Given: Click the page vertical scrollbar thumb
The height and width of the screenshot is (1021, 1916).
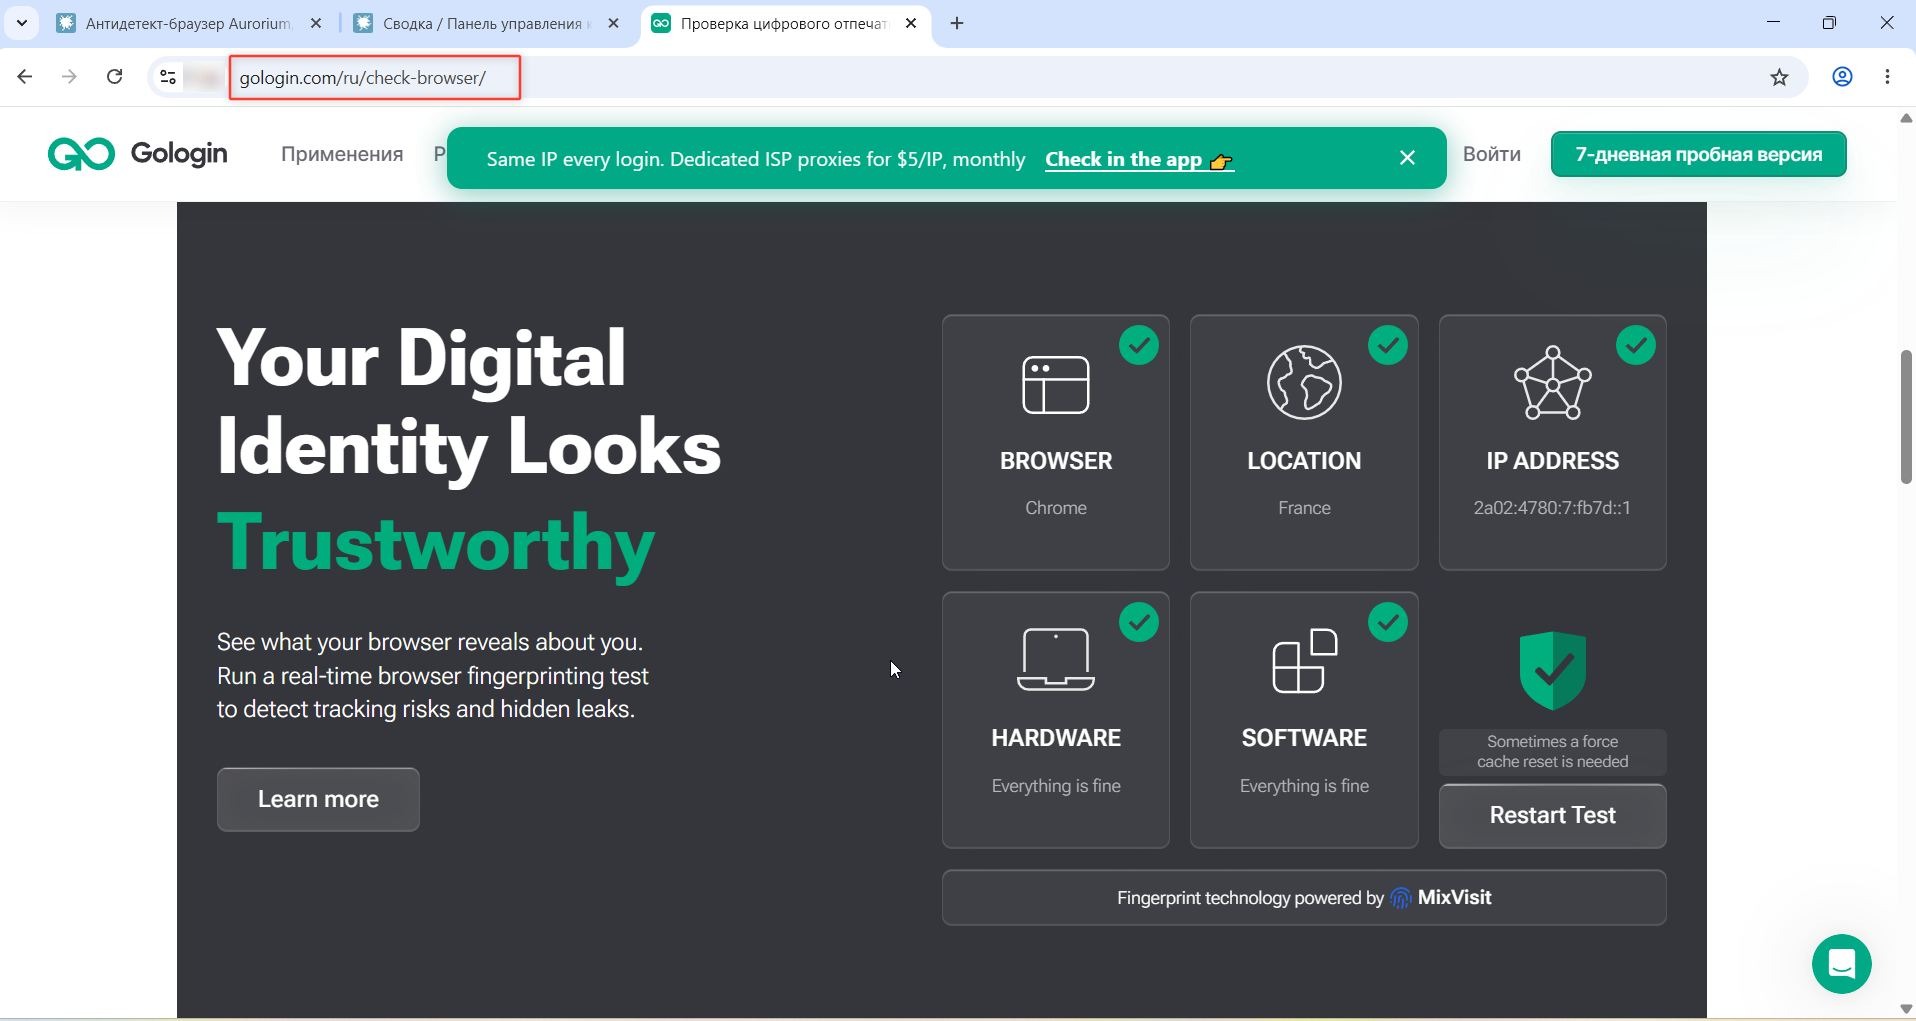Looking at the screenshot, I should click(x=1906, y=417).
